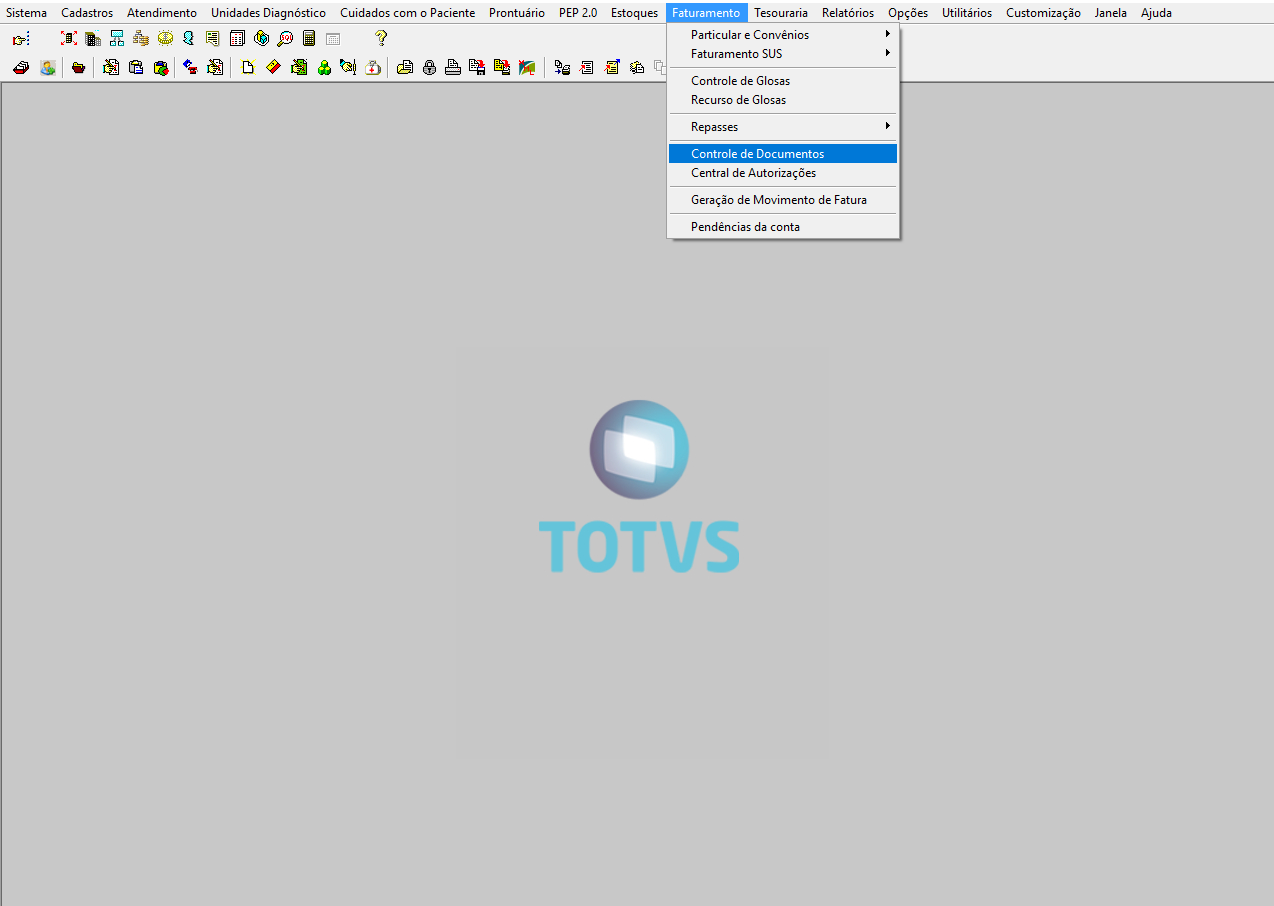Open the Relatórios menu
The width and height of the screenshot is (1274, 906).
click(x=848, y=13)
